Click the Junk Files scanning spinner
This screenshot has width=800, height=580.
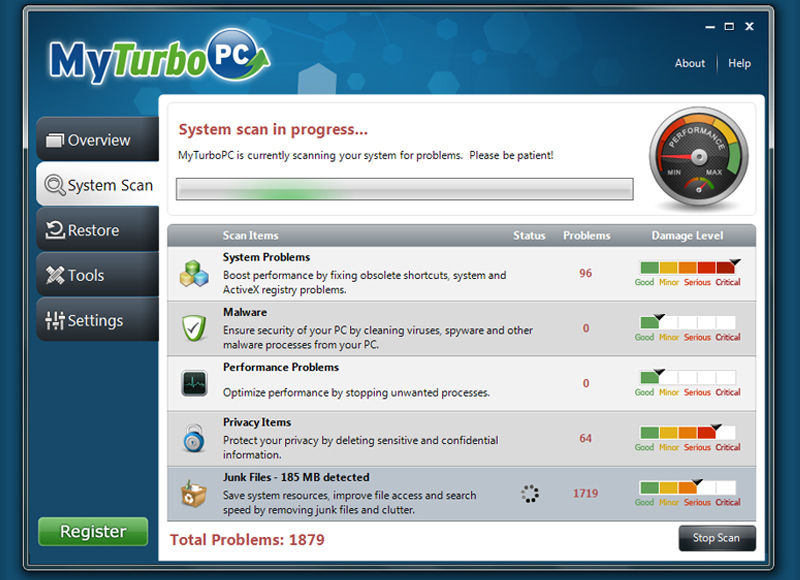[x=530, y=494]
